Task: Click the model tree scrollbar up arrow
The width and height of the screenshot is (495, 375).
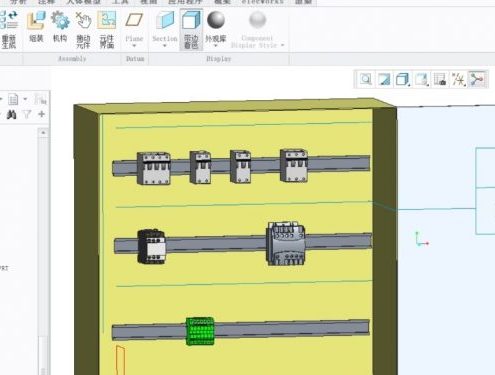Action: click(x=43, y=133)
